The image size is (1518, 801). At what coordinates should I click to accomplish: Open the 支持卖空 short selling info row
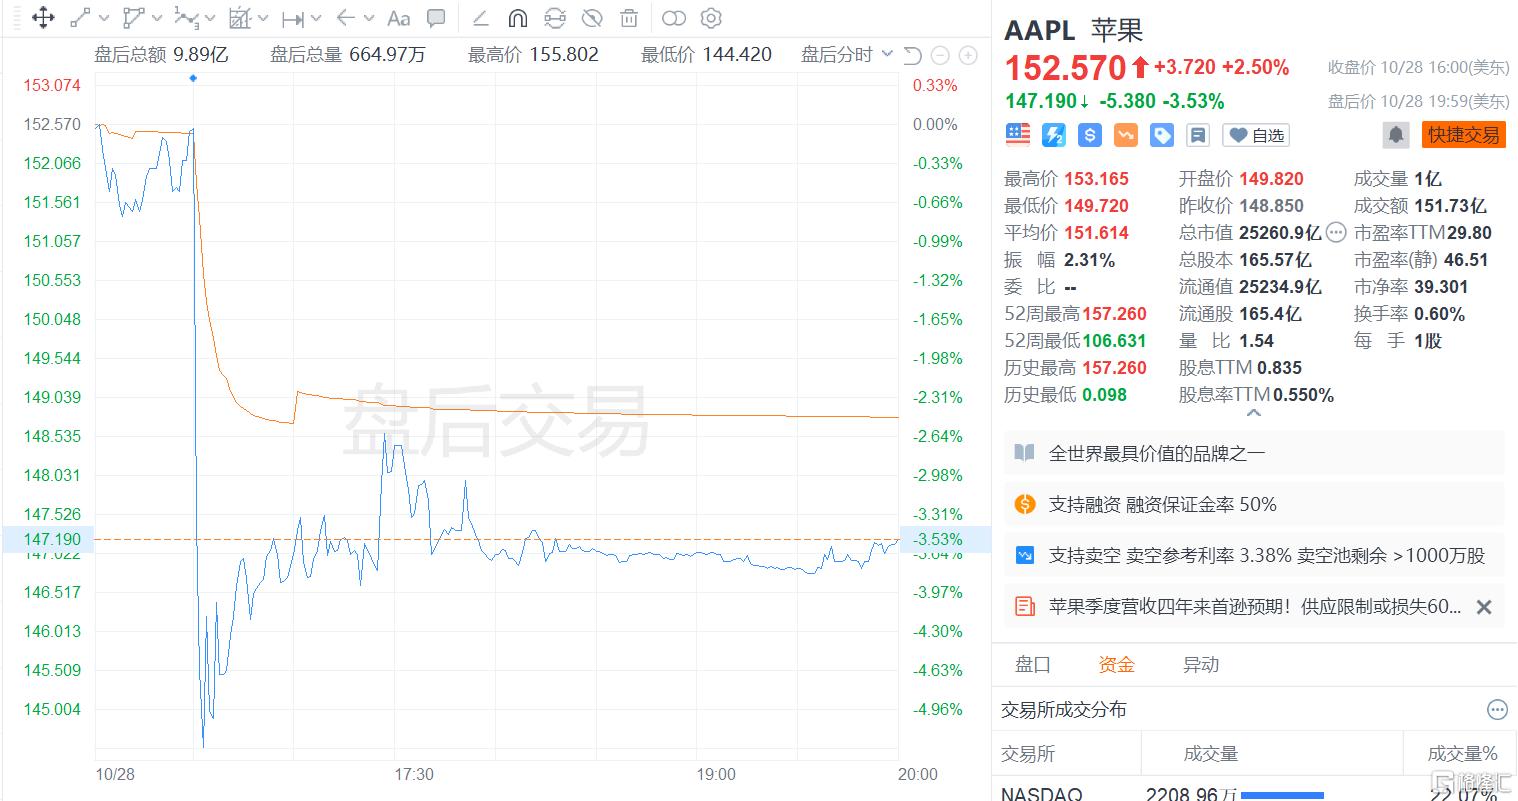pos(1254,555)
